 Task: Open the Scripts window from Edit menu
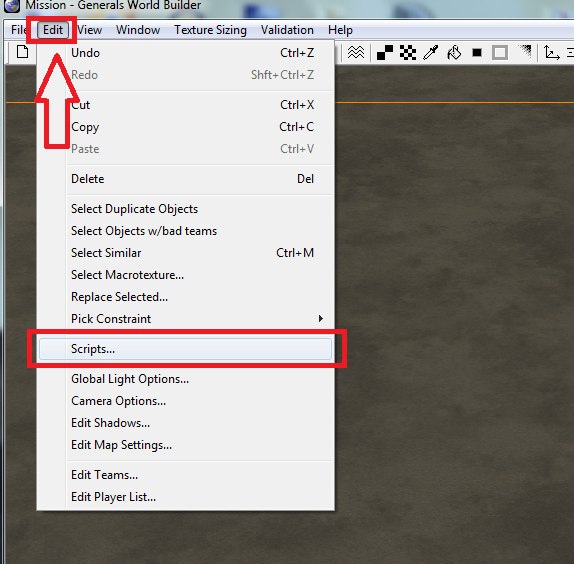(186, 349)
